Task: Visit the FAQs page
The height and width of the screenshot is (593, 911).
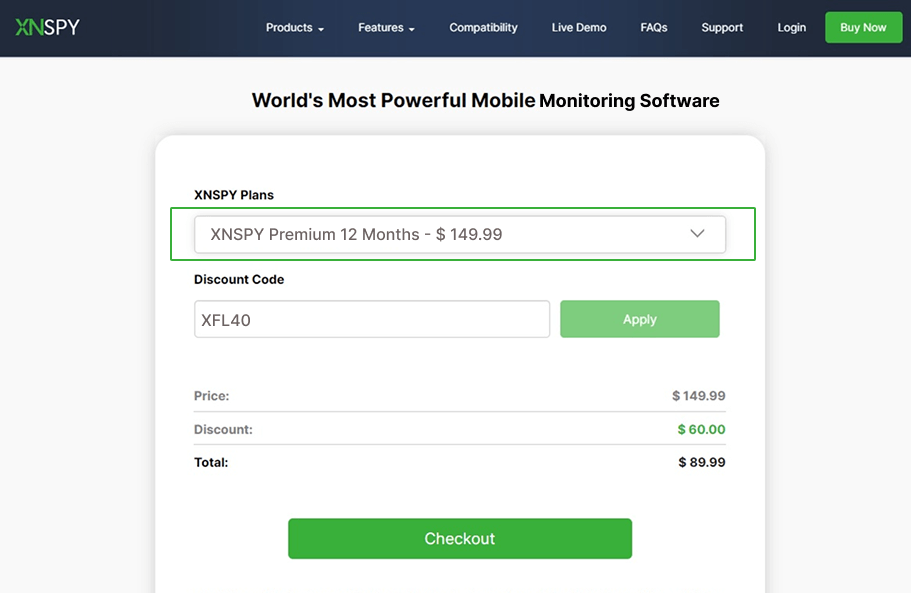Action: (654, 28)
